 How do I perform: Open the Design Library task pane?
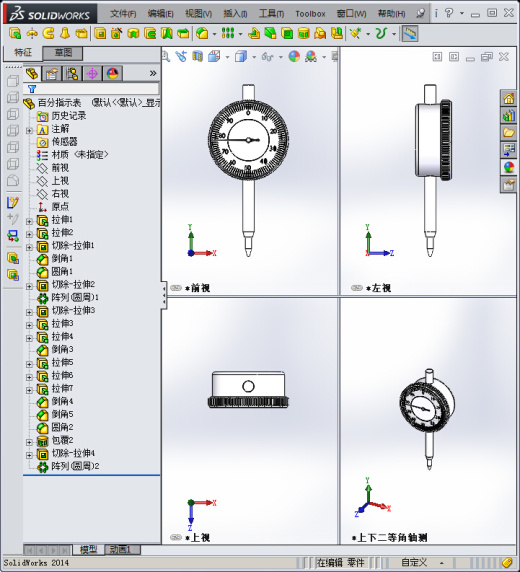509,115
